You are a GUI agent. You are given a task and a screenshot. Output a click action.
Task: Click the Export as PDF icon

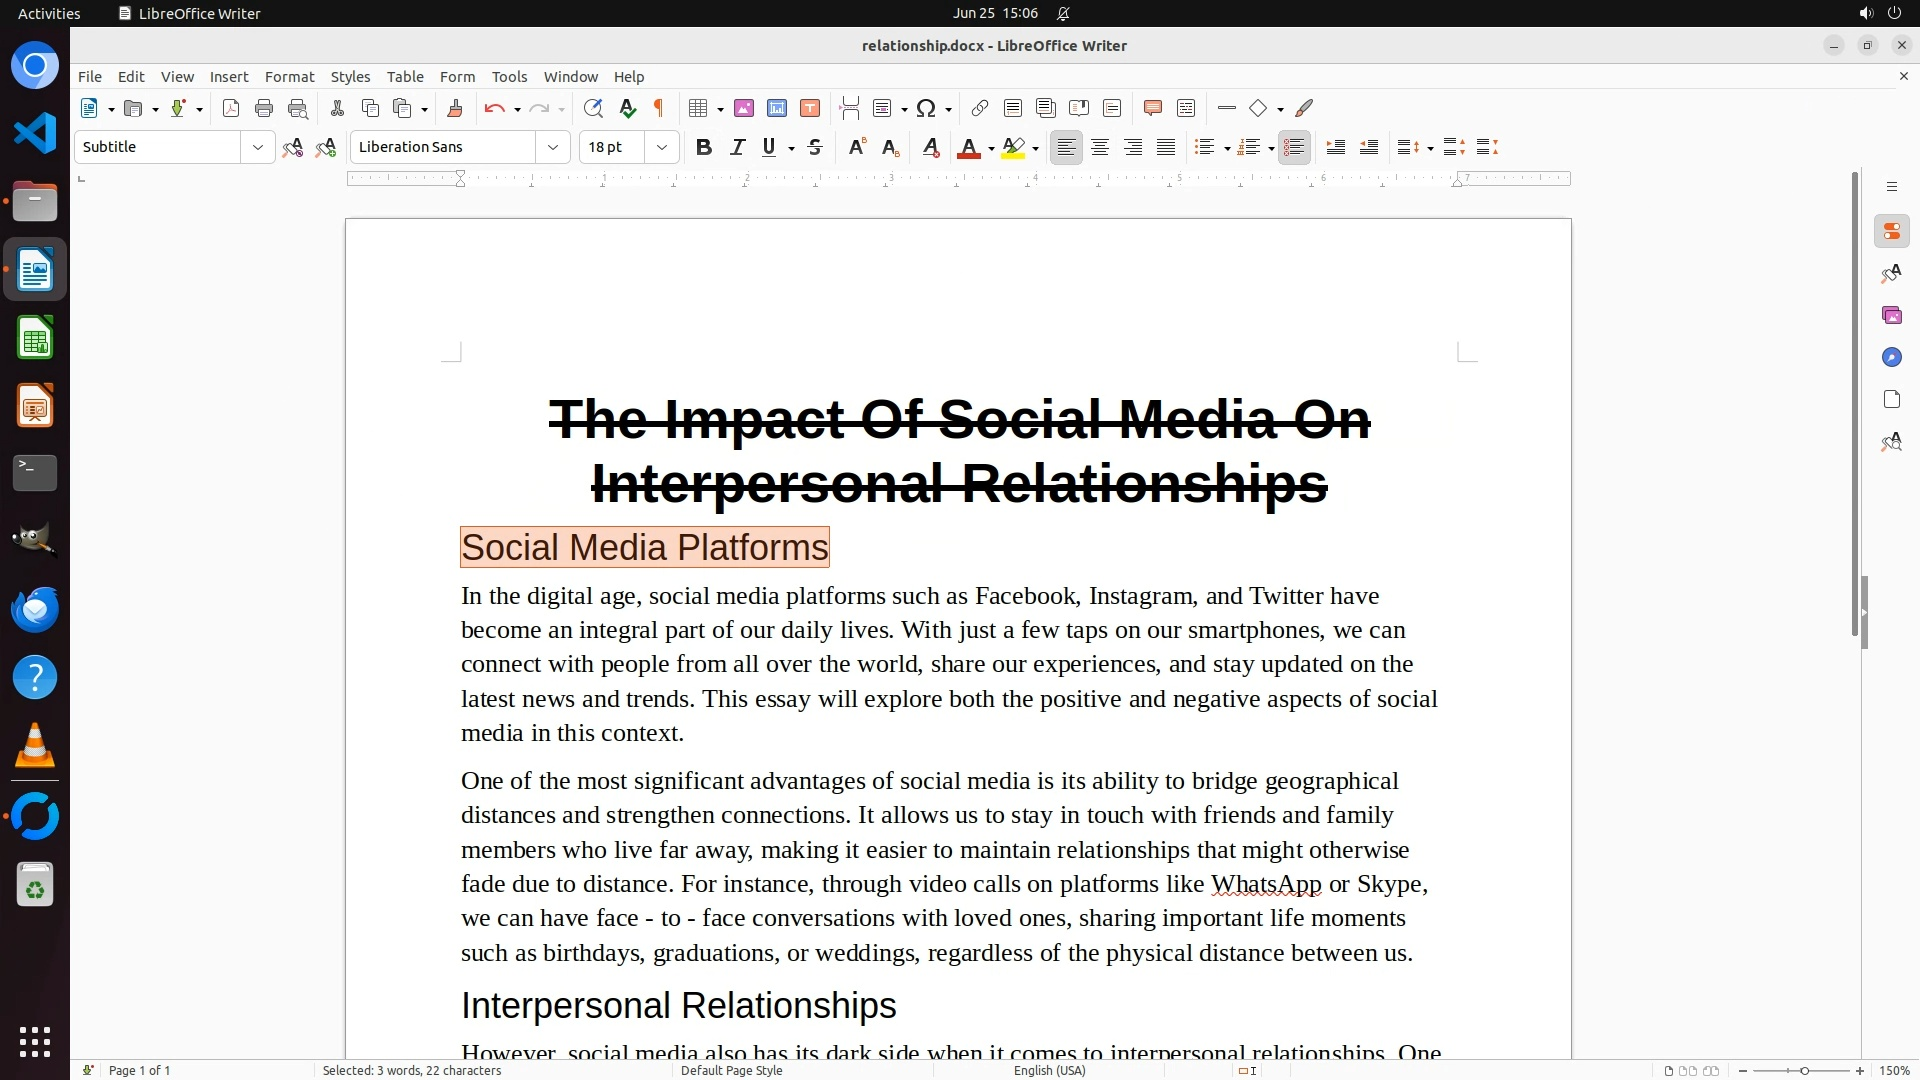[x=231, y=109]
